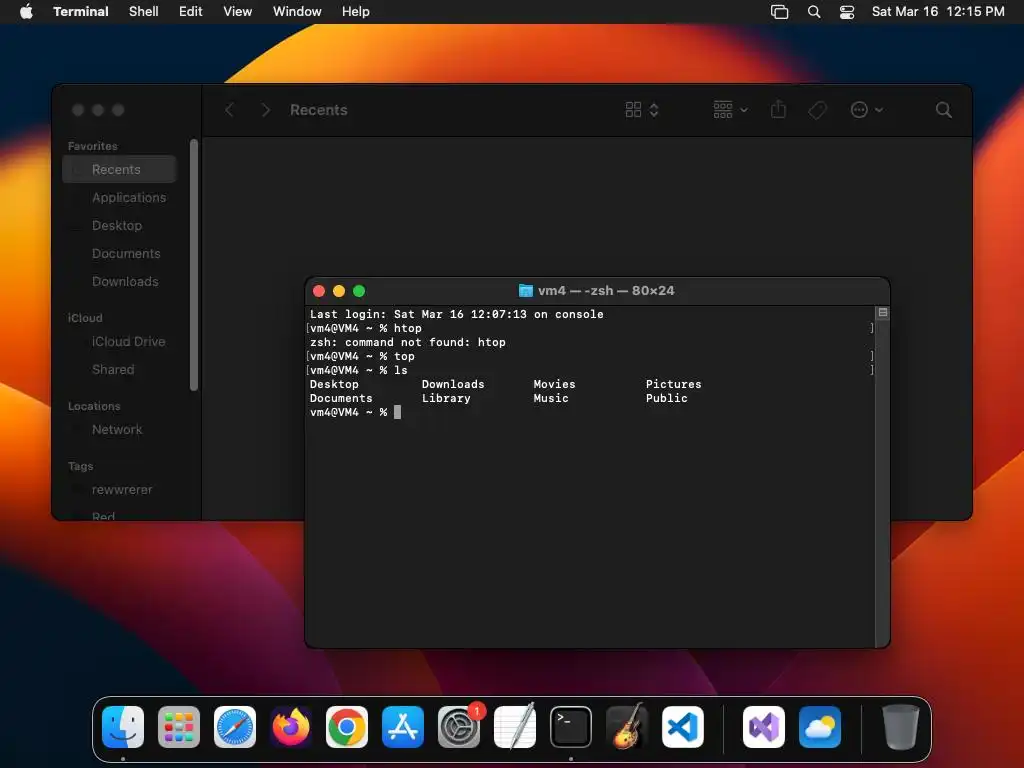Click the Terminal icon in the Dock

(x=571, y=727)
